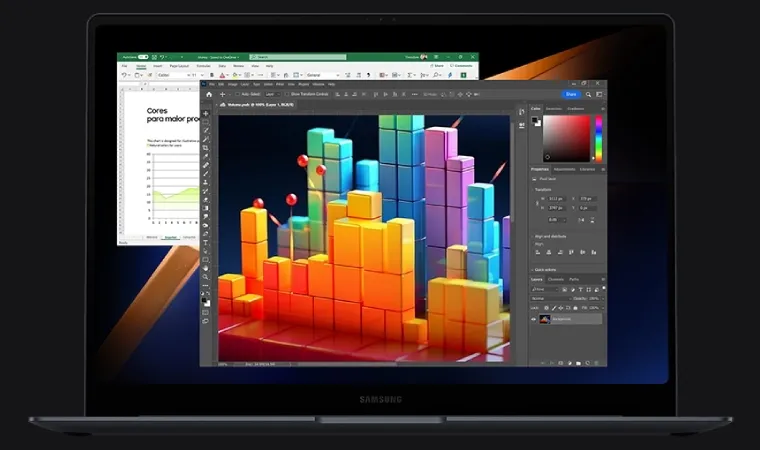The image size is (760, 450).
Task: Hide the Background layer with eye icon
Action: tap(534, 319)
